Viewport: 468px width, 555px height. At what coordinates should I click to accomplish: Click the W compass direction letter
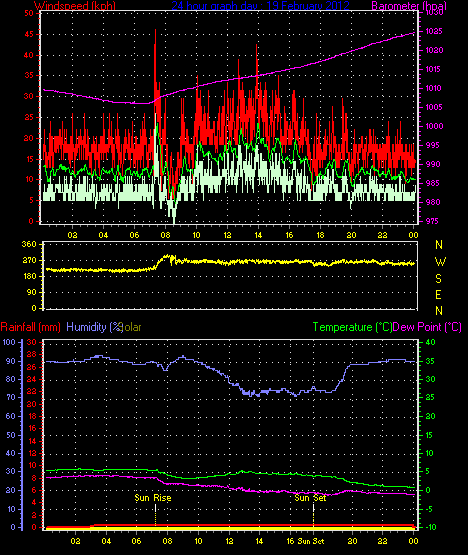click(440, 262)
